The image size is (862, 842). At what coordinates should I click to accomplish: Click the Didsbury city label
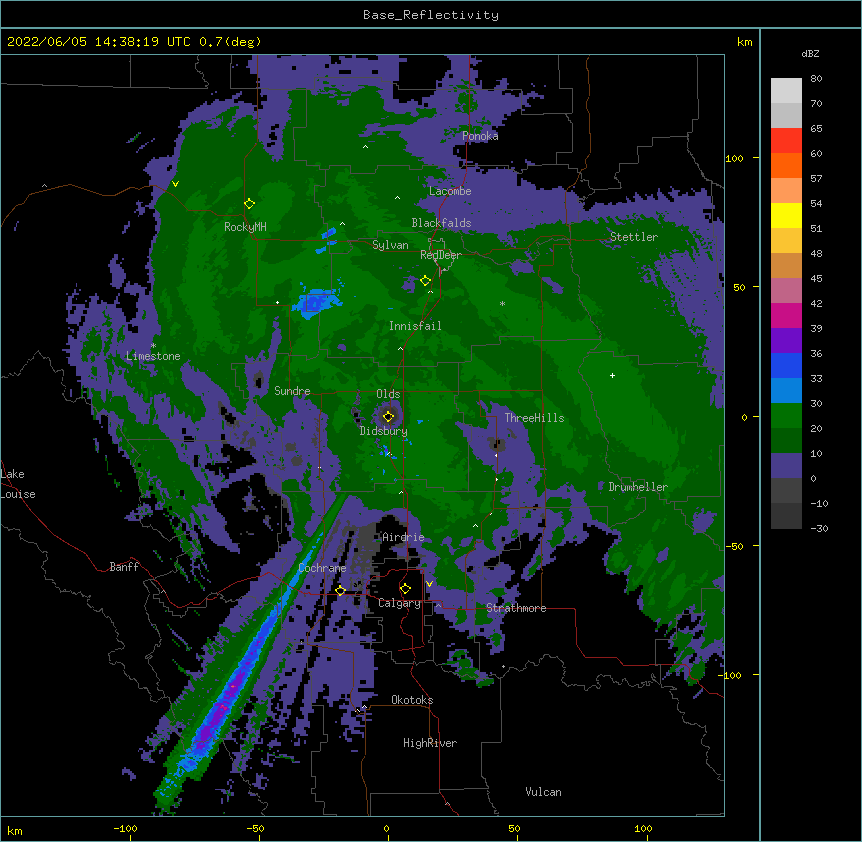click(x=384, y=431)
